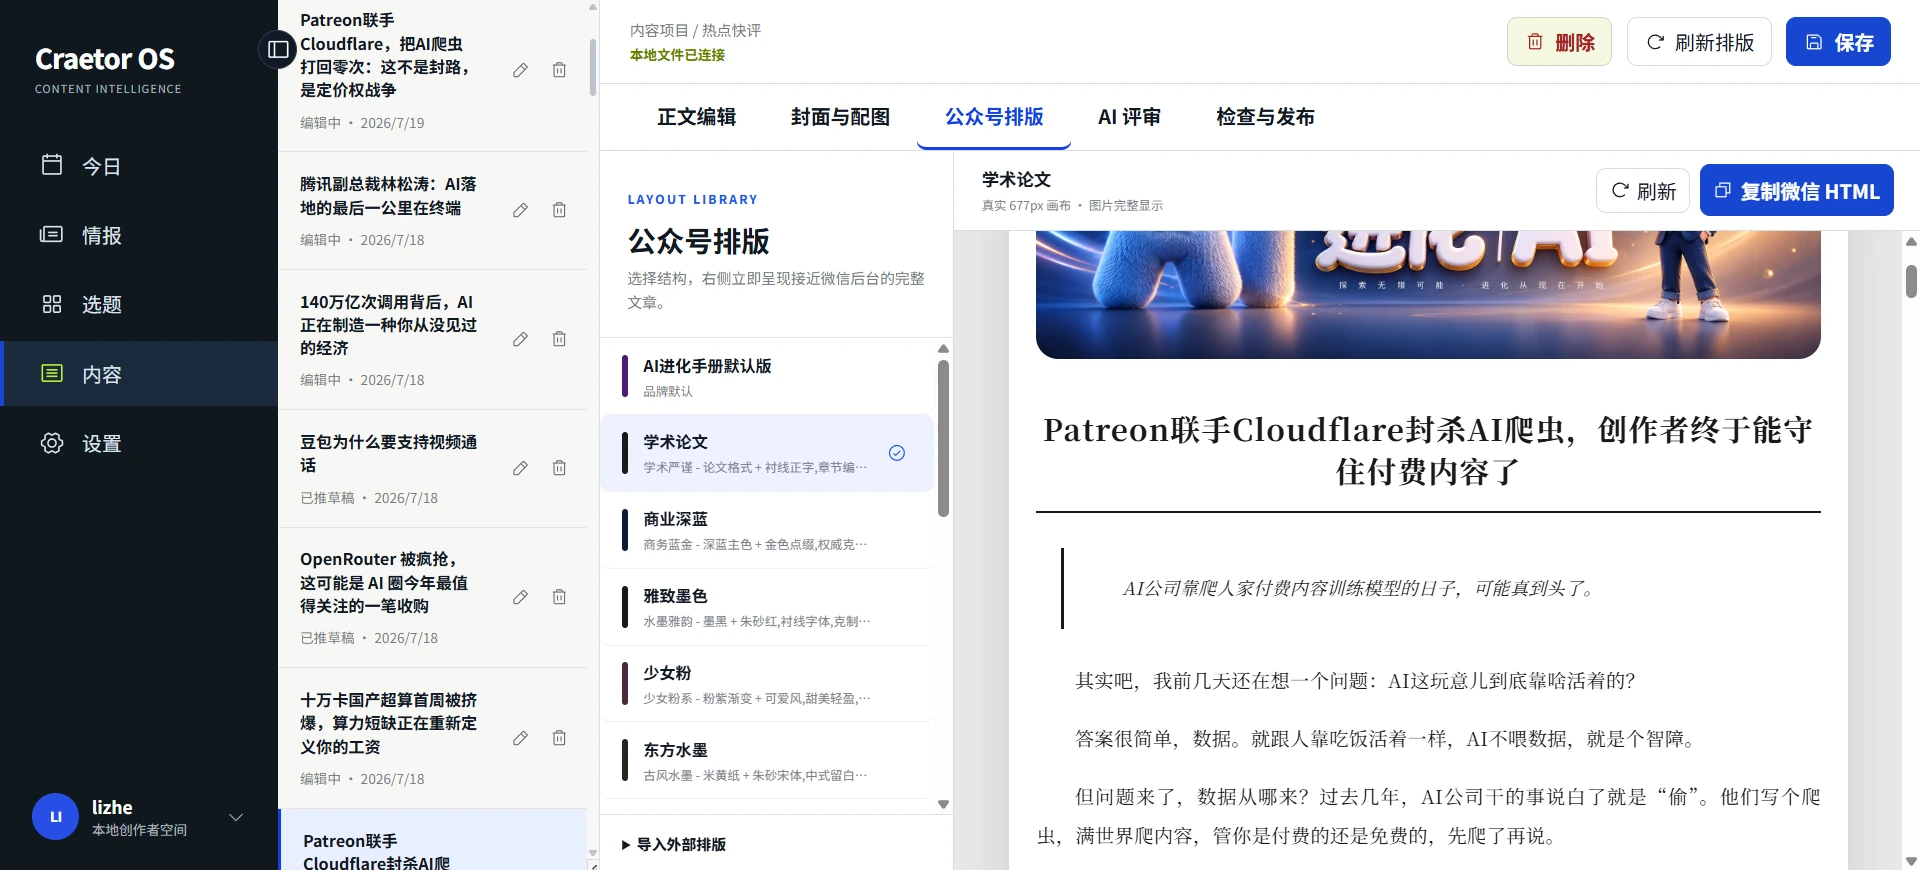Viewport: 1920px width, 870px height.
Task: Delete the 十万卡国产超算 article via trash
Action: [559, 738]
